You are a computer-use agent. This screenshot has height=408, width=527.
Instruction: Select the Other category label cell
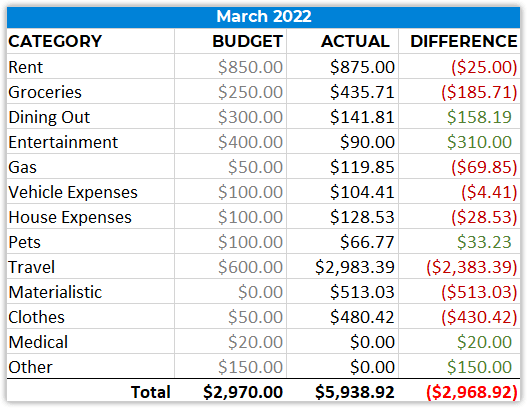tap(90, 366)
